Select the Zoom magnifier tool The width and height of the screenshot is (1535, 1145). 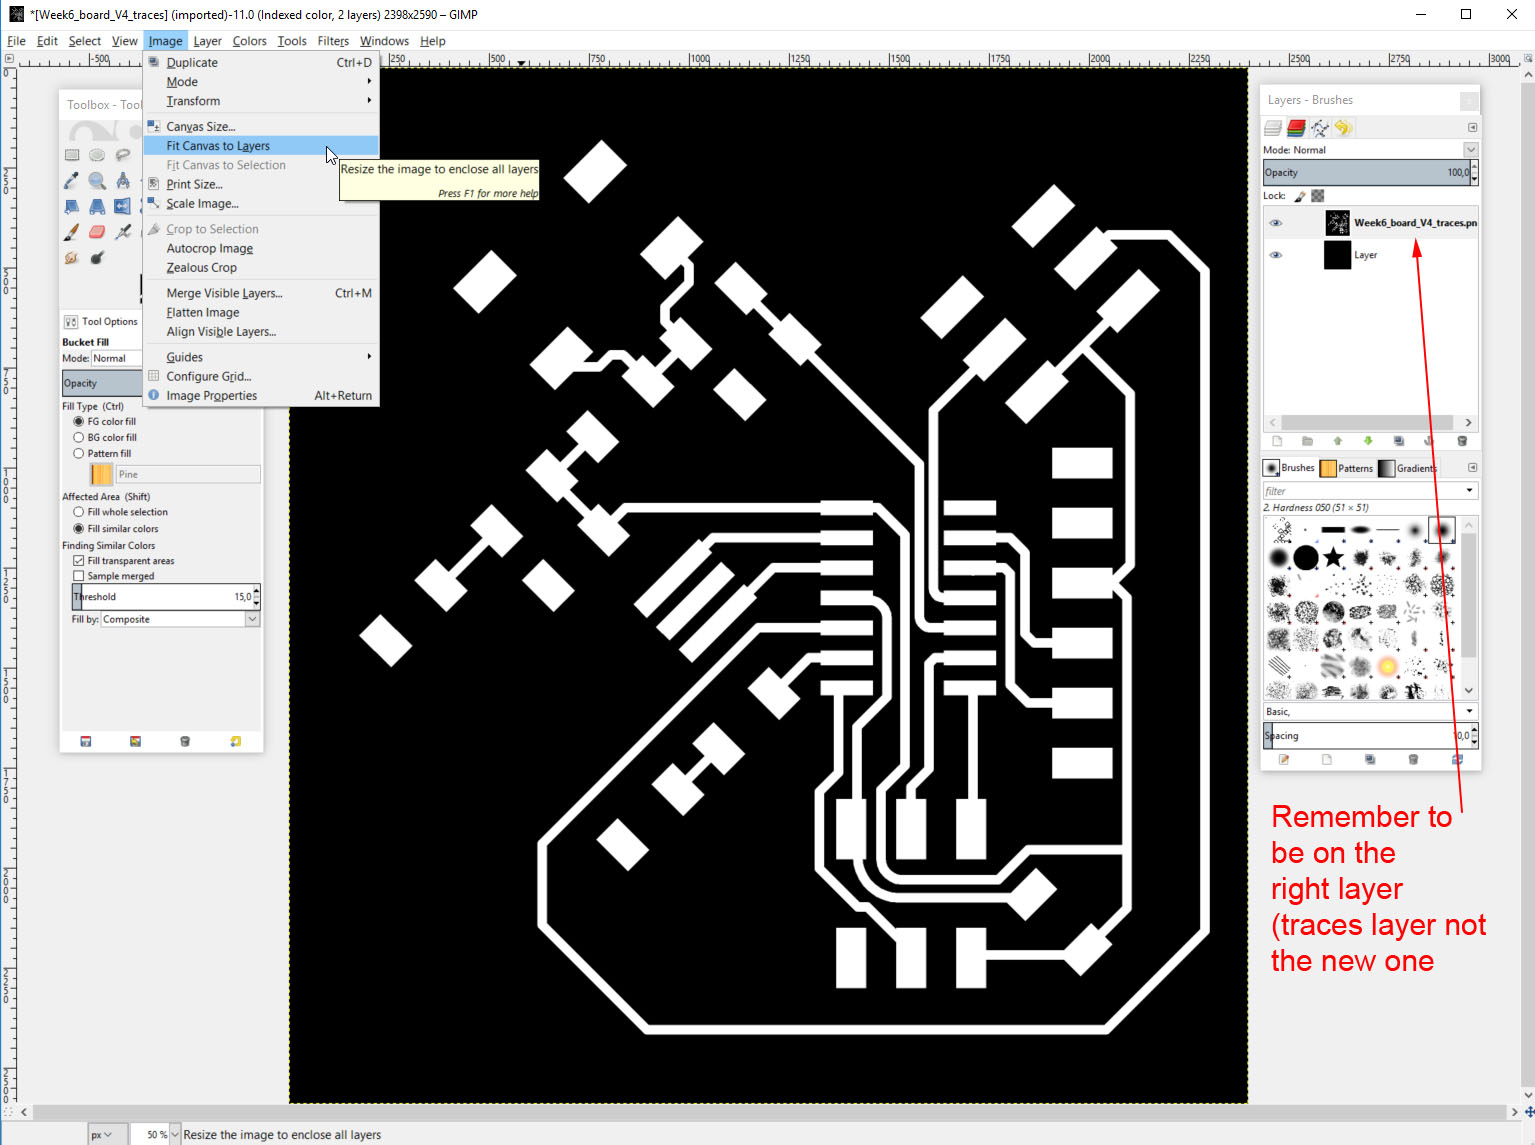[x=97, y=181]
